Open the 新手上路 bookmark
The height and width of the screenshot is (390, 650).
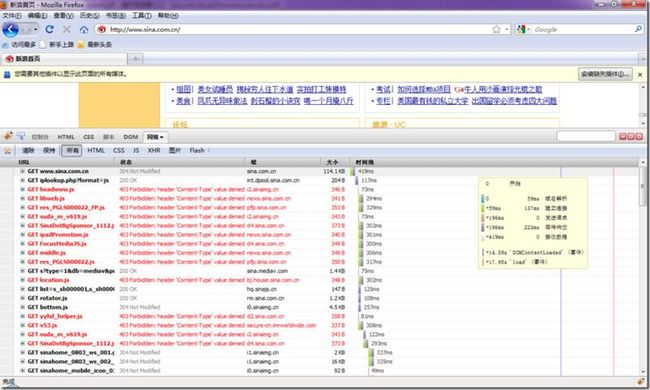[57, 44]
